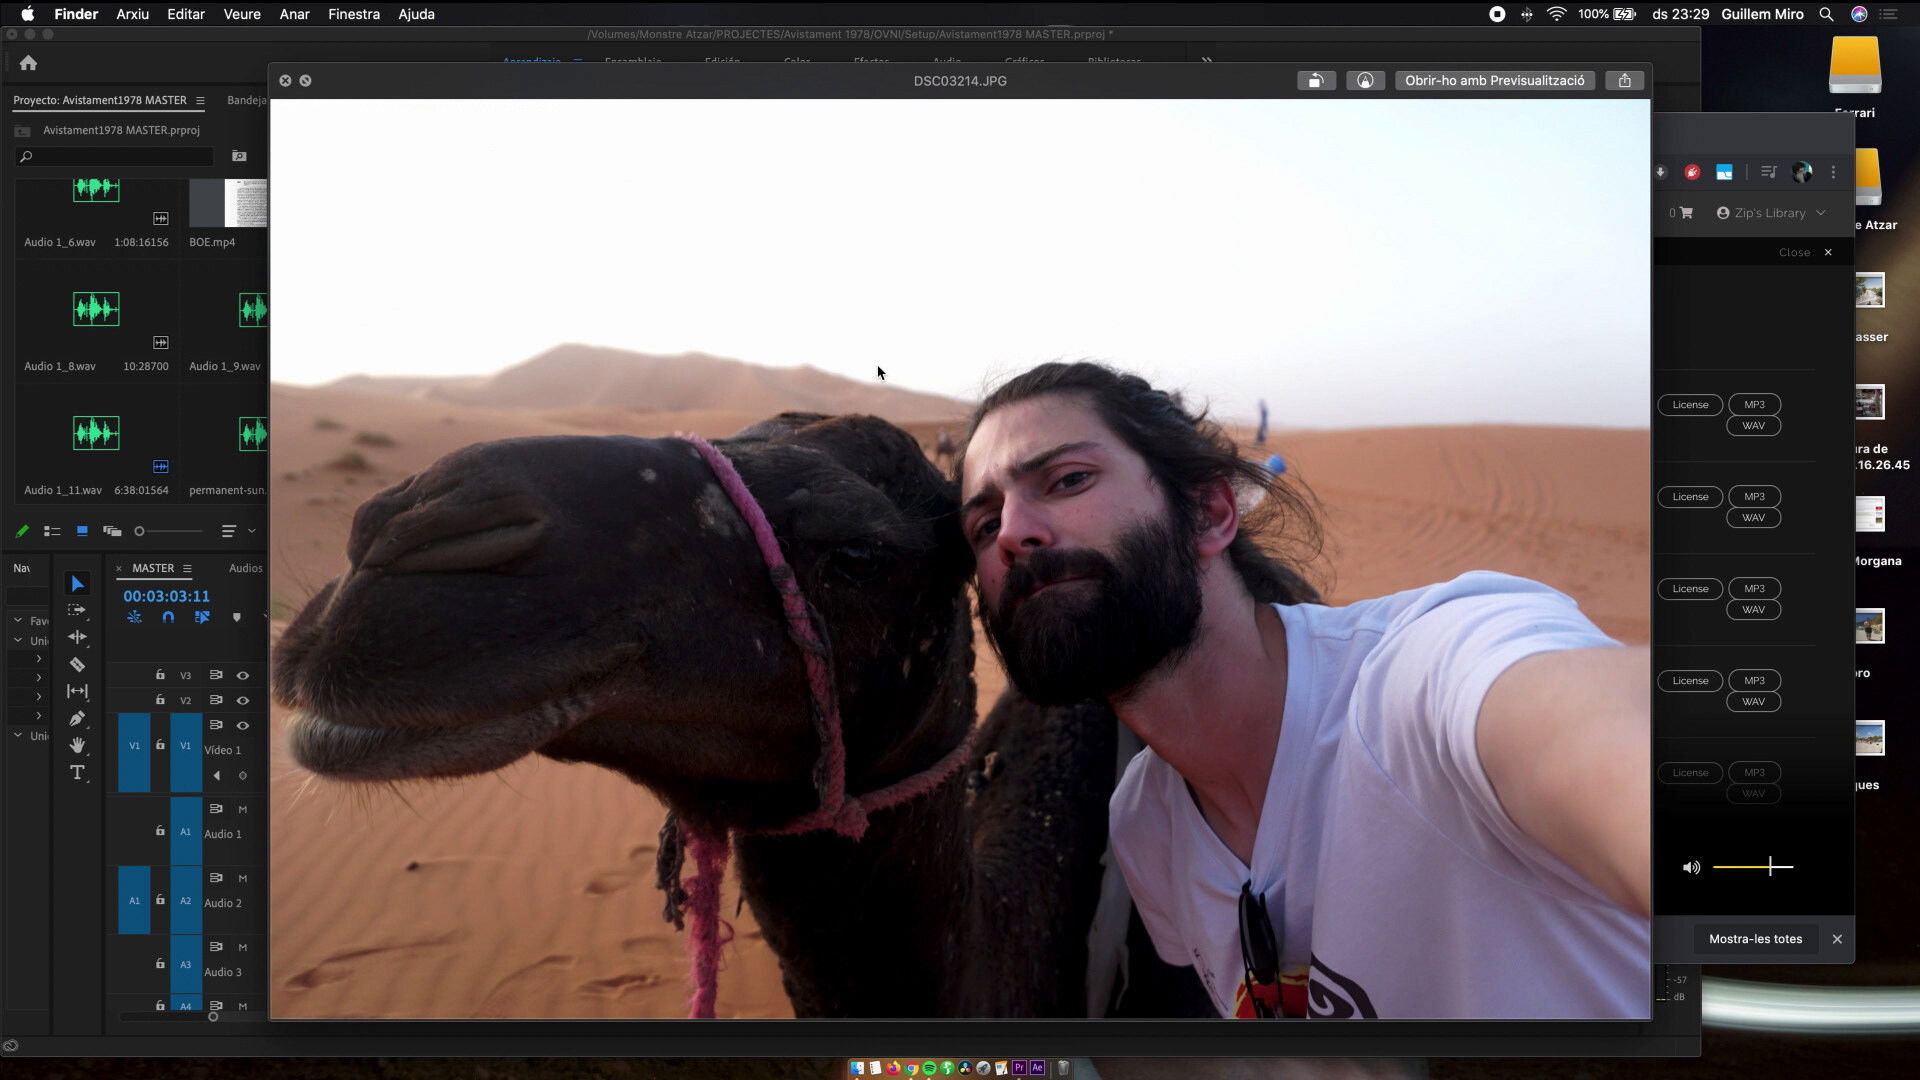
Task: Toggle timeline snap magnet icon
Action: [x=168, y=618]
